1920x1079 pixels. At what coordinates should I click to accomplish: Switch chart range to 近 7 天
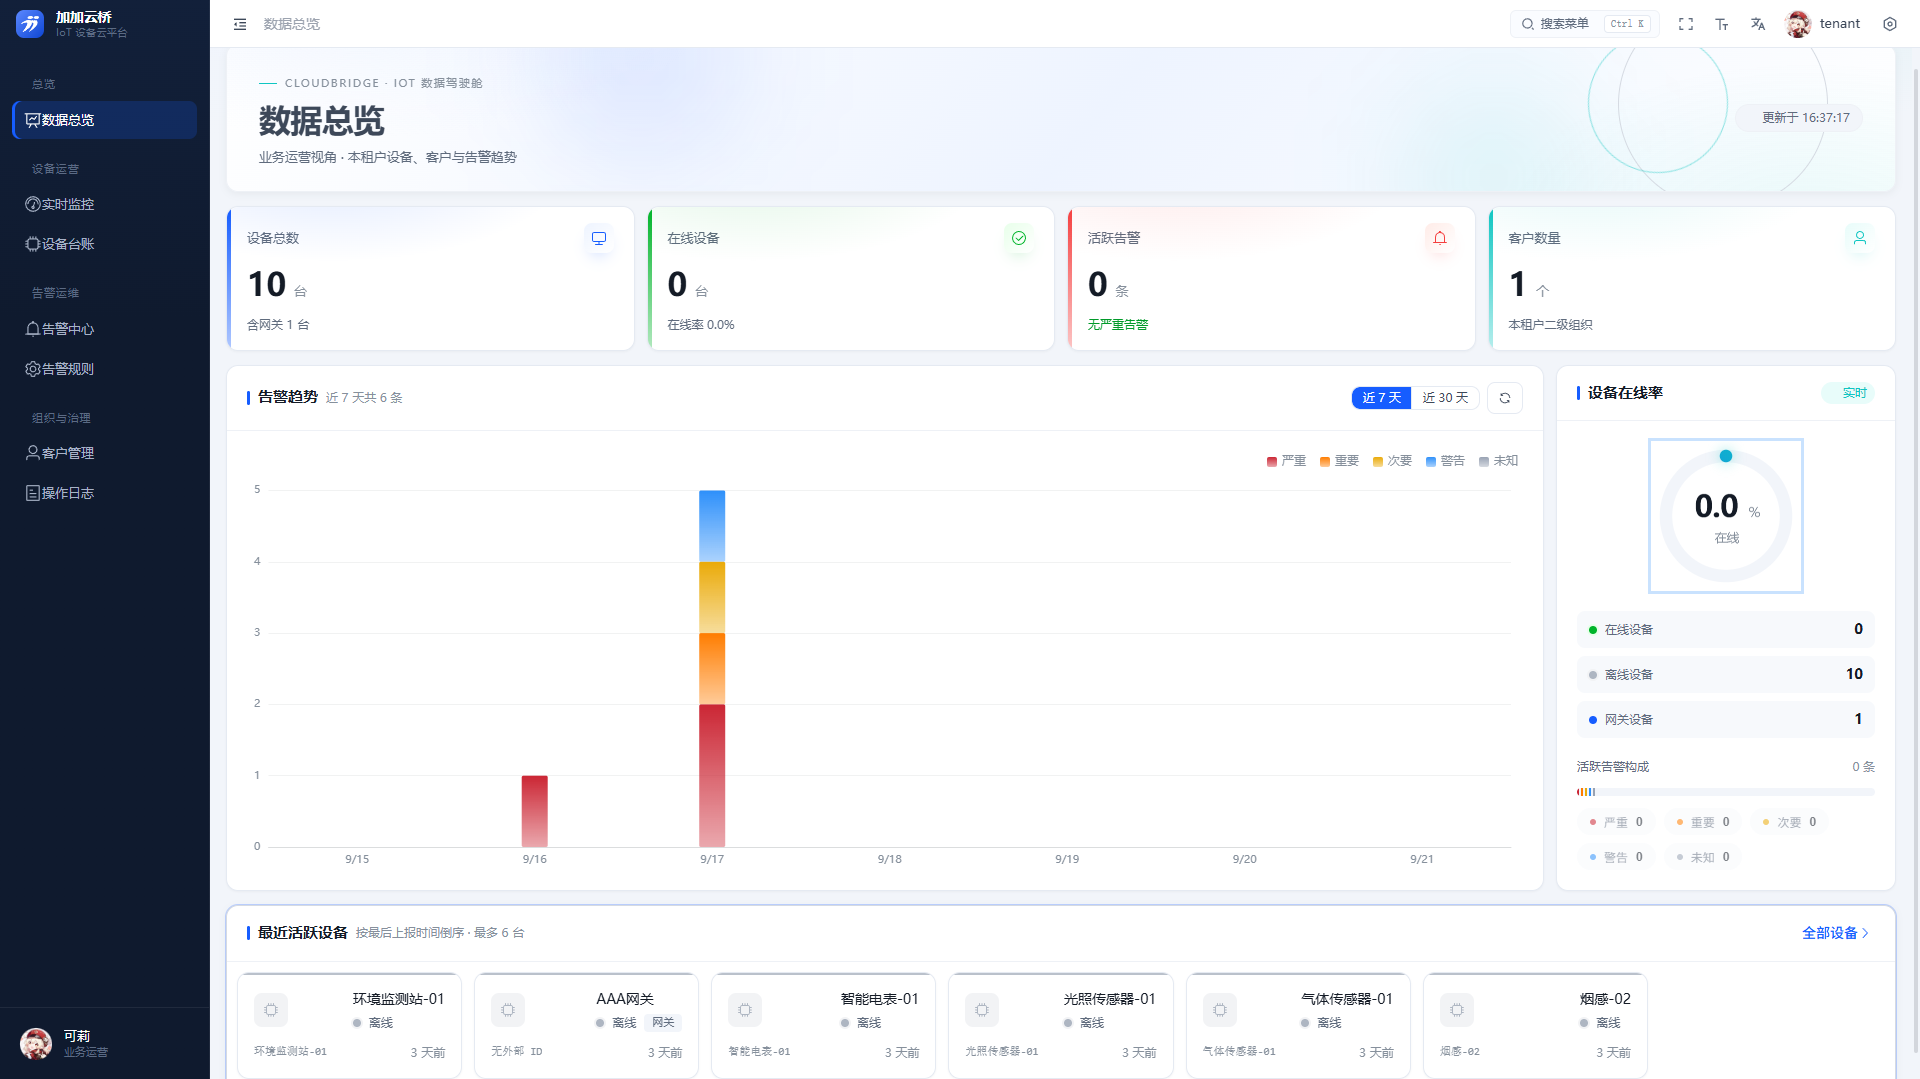pyautogui.click(x=1382, y=398)
